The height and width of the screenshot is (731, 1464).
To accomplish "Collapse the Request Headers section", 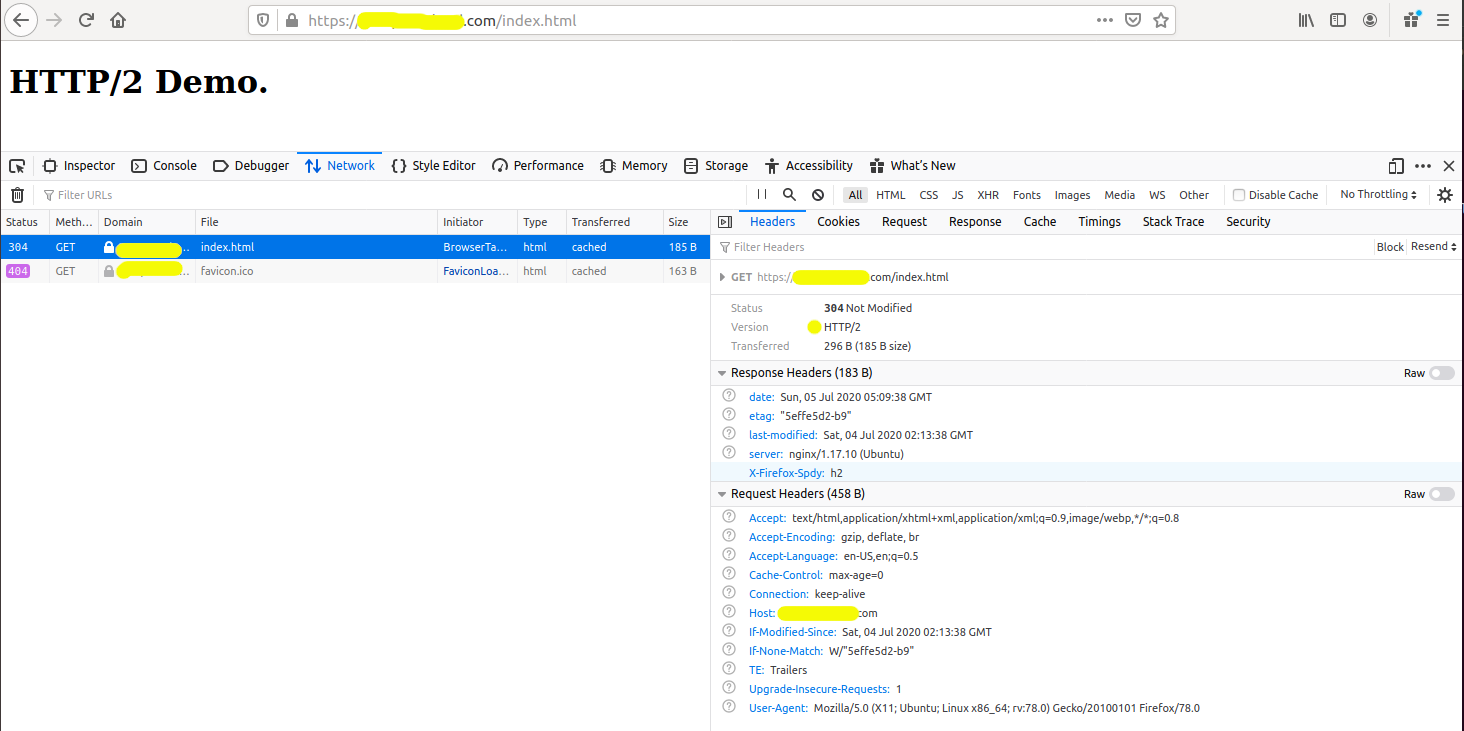I will (x=722, y=494).
